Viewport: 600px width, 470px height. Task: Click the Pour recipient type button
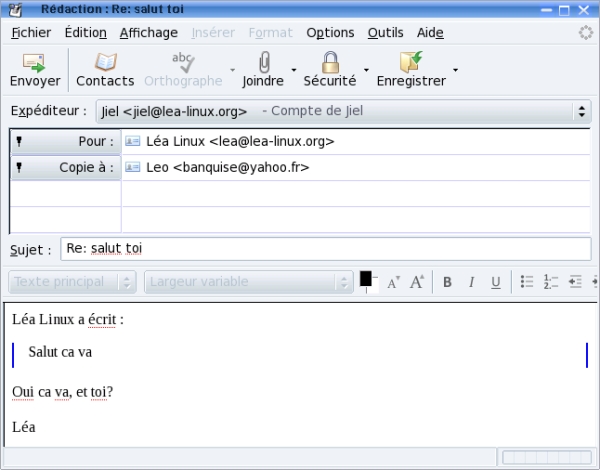click(x=65, y=142)
